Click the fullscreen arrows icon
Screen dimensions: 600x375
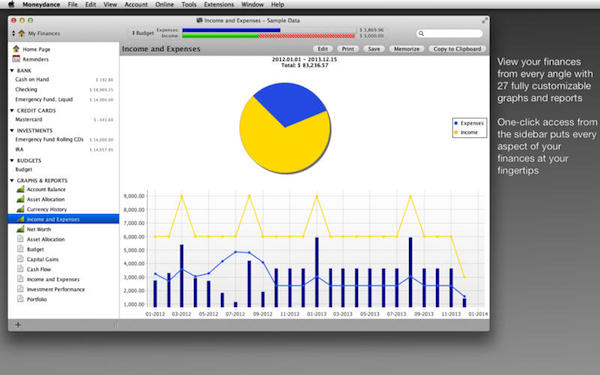click(x=484, y=21)
